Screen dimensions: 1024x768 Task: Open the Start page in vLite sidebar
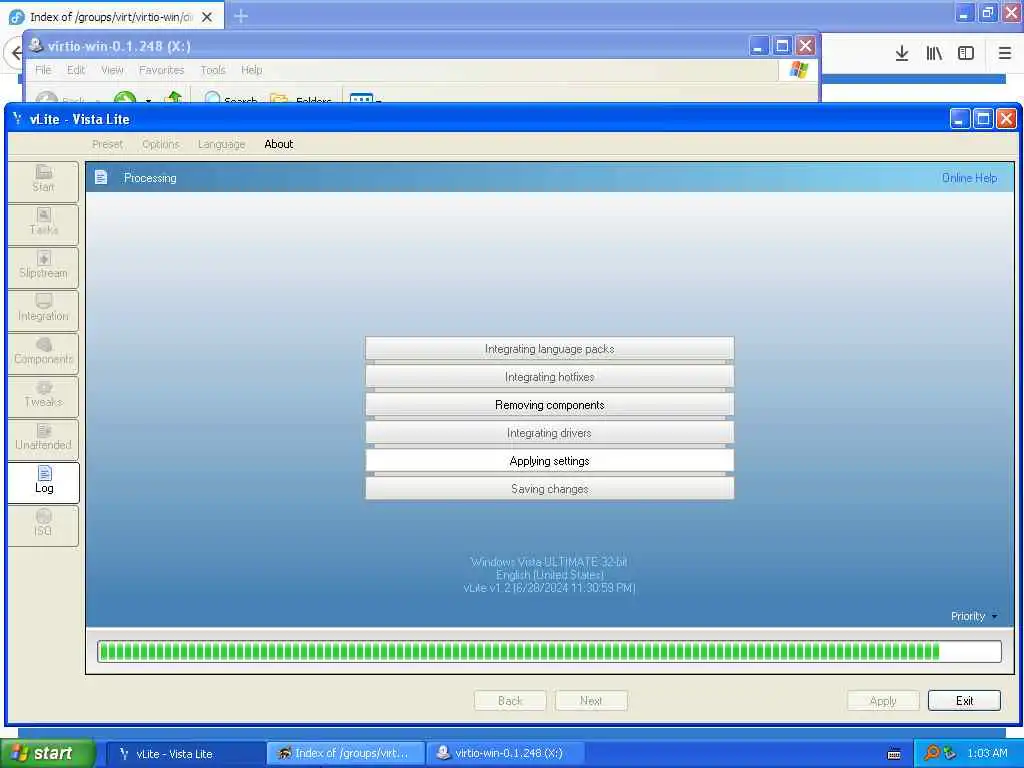[x=43, y=180]
